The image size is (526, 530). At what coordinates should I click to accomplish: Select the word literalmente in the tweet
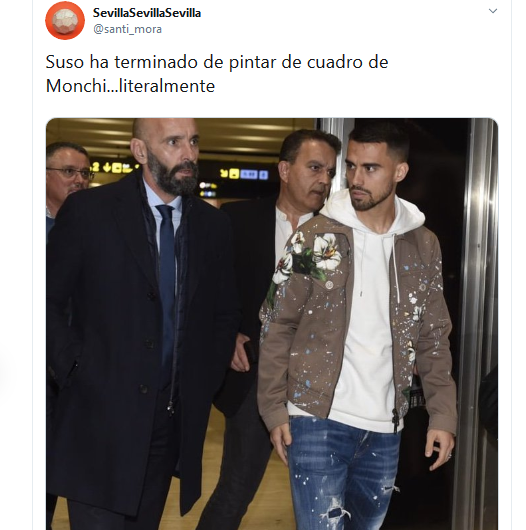167,86
